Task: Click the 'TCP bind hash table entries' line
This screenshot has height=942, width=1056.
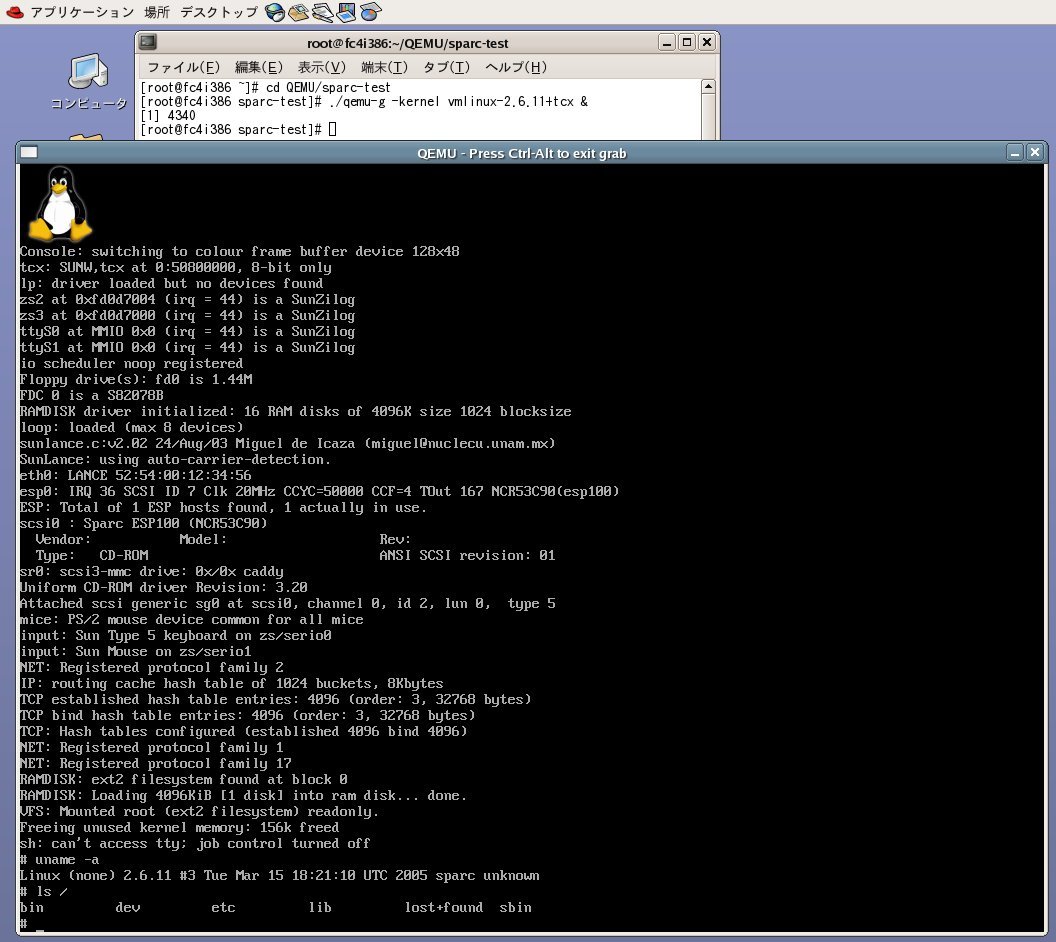Action: coord(247,716)
